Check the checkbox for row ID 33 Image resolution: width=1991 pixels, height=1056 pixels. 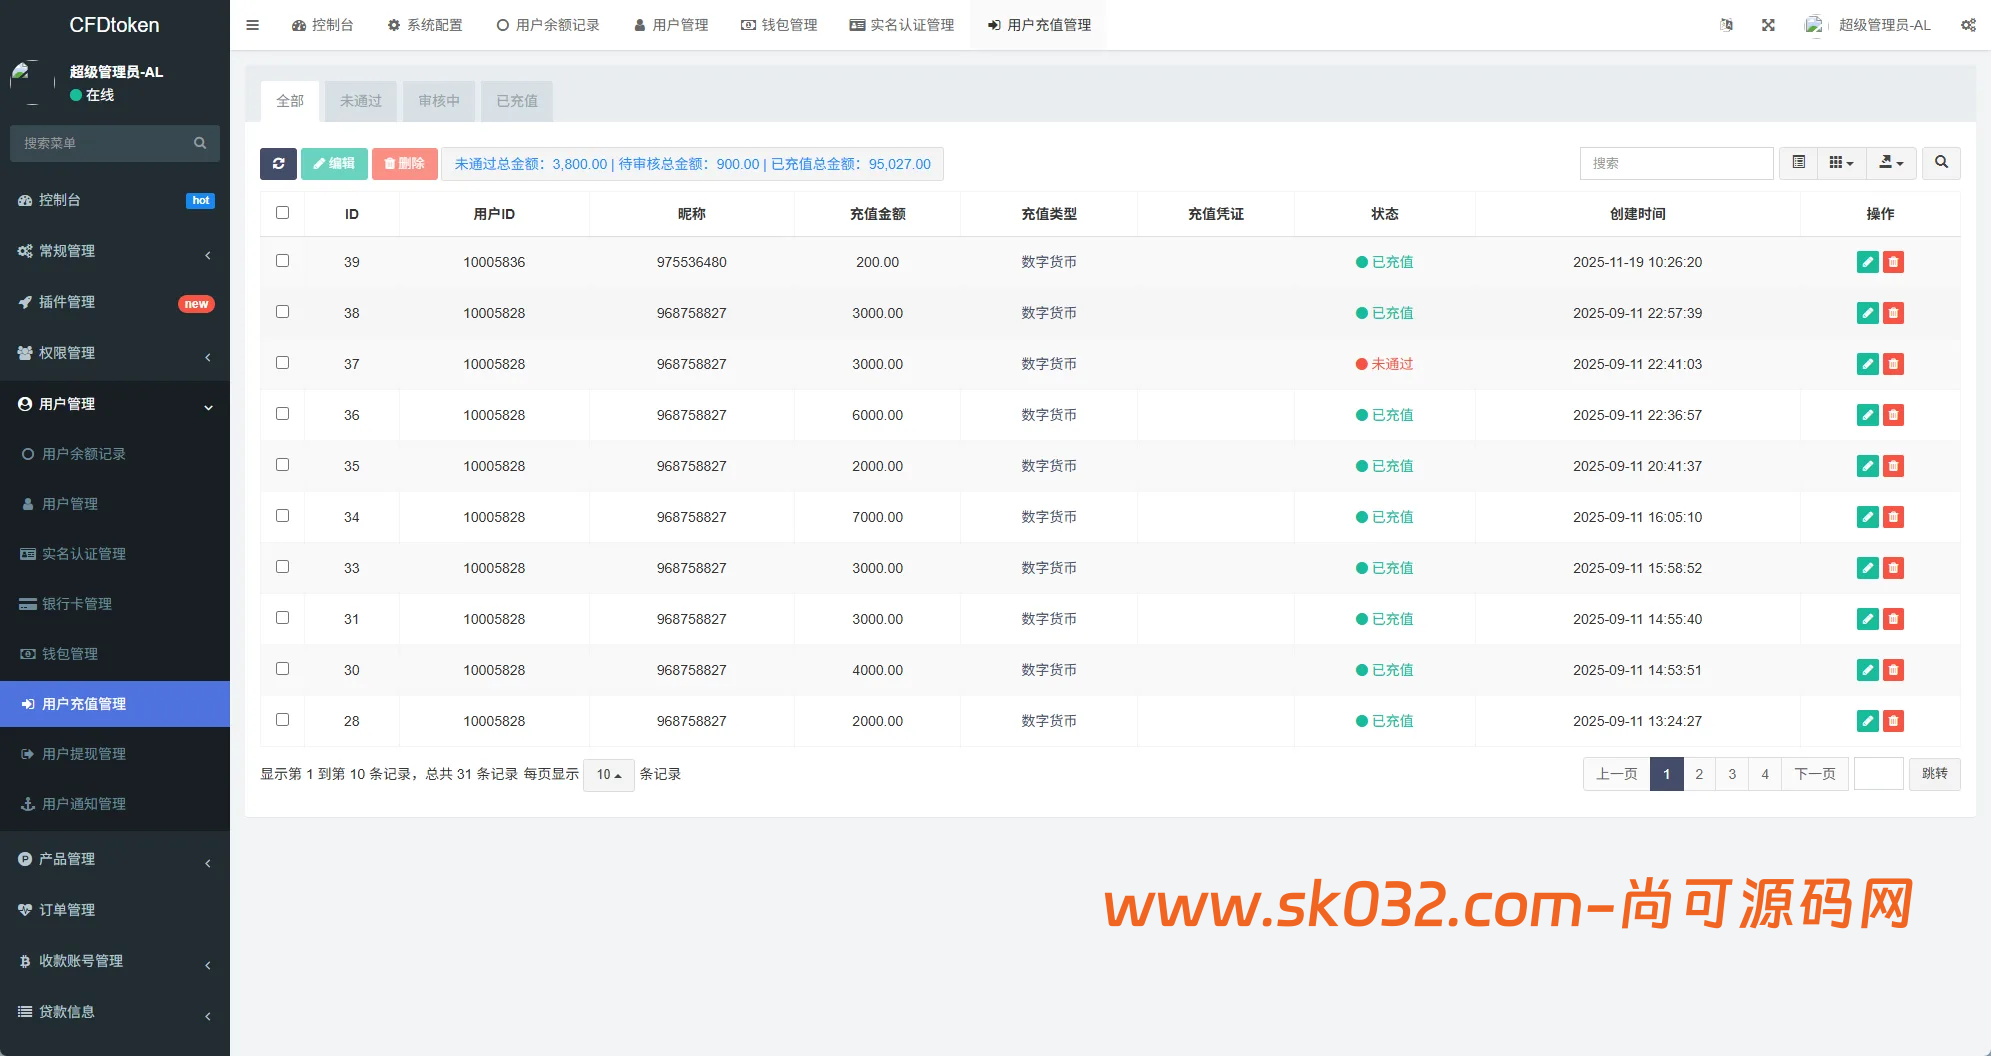click(x=282, y=567)
